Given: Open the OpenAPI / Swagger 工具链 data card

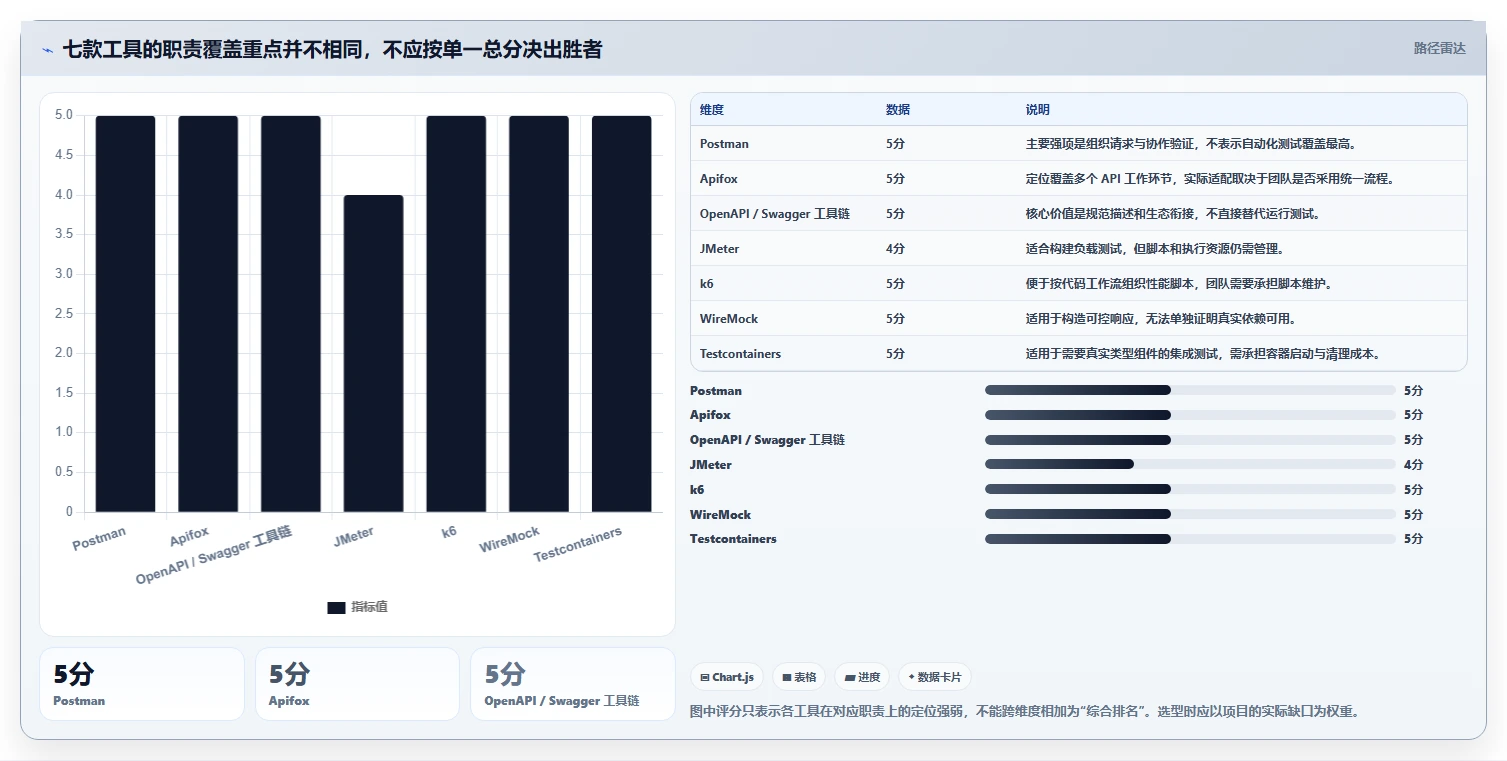Looking at the screenshot, I should [x=573, y=684].
